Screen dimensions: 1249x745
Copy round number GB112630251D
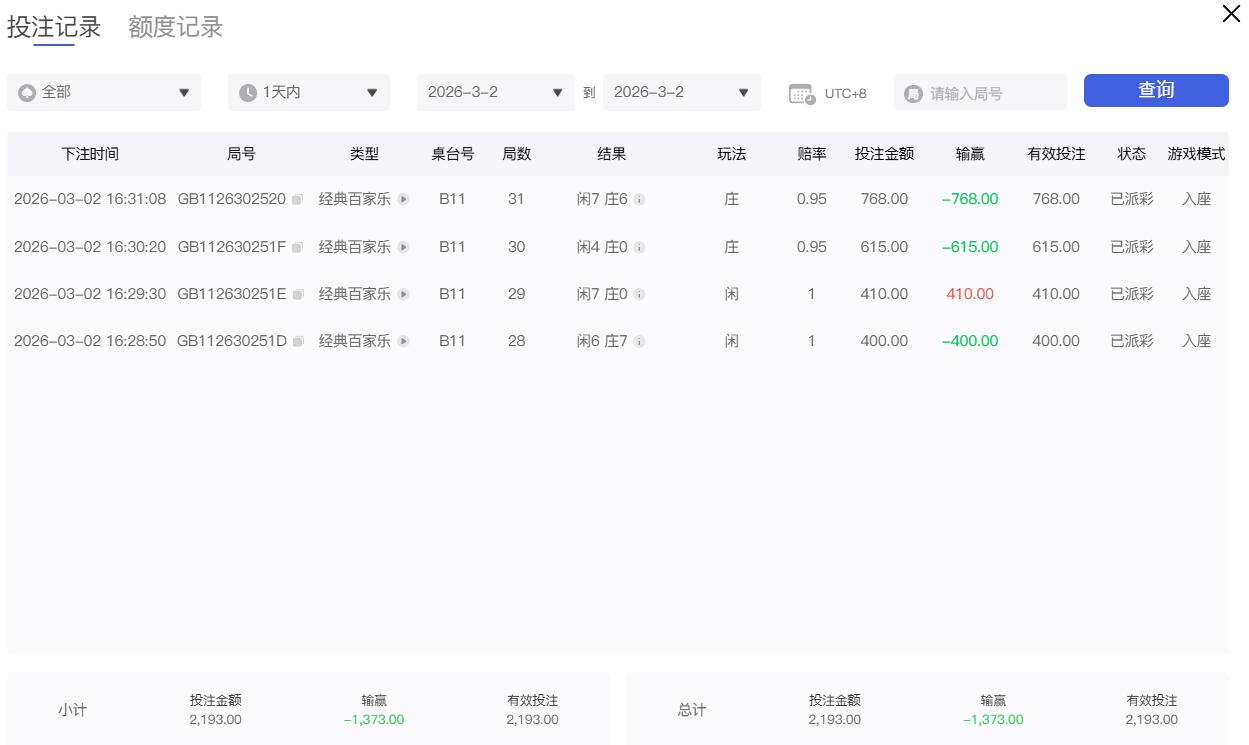point(297,342)
